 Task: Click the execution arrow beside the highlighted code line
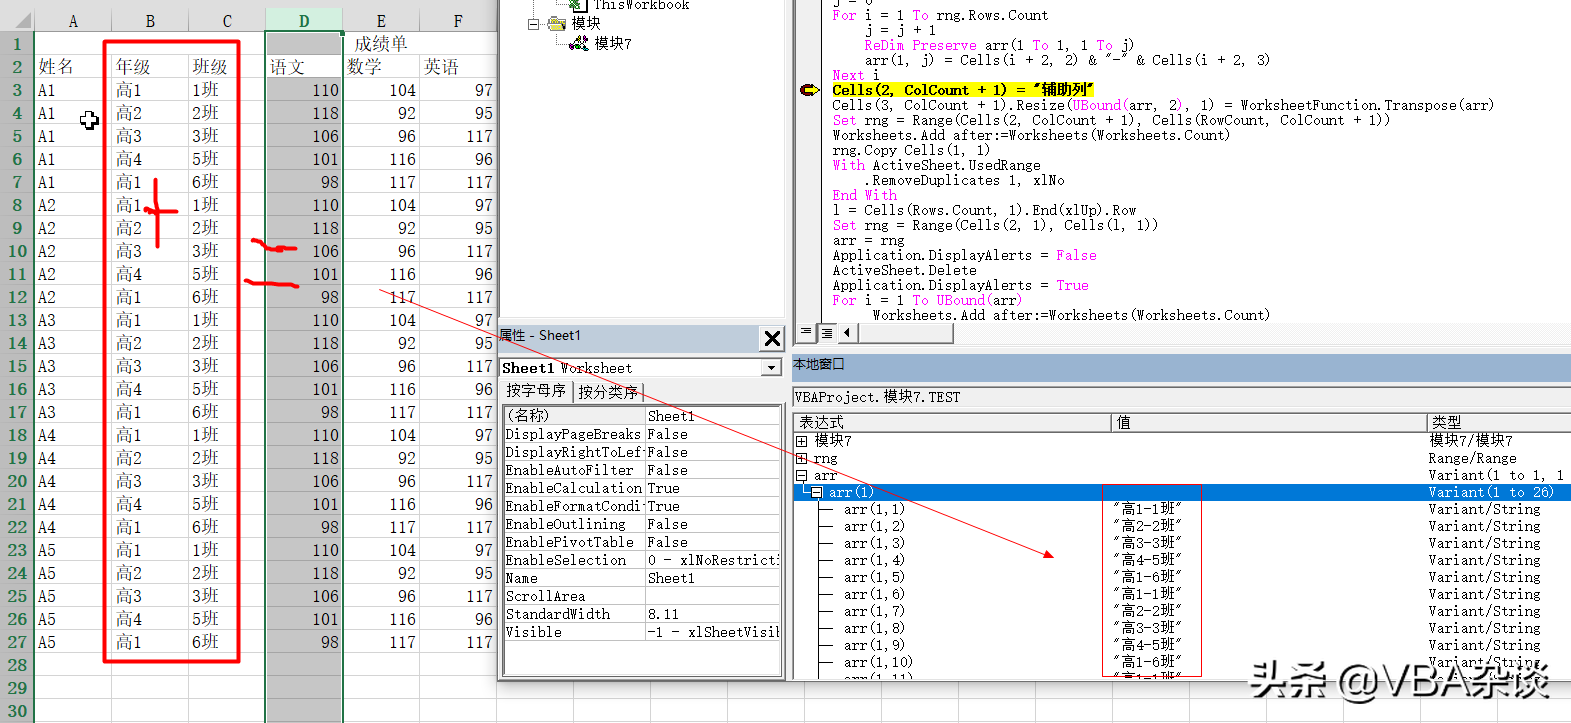(x=810, y=90)
